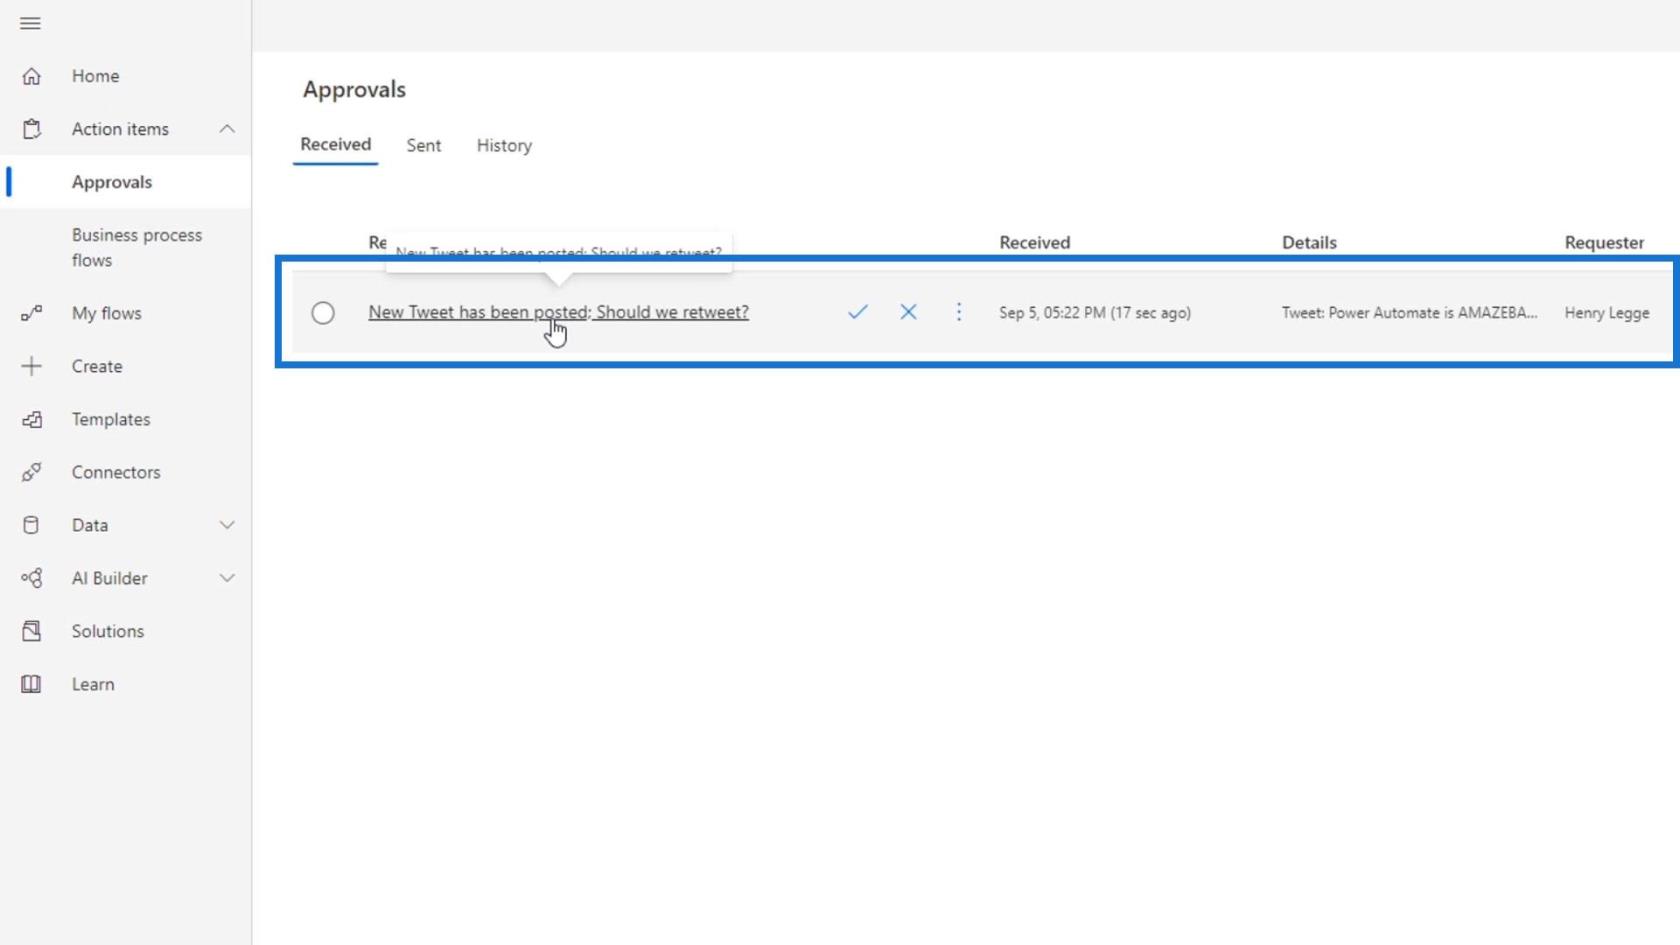Click the Details column header

click(1309, 242)
